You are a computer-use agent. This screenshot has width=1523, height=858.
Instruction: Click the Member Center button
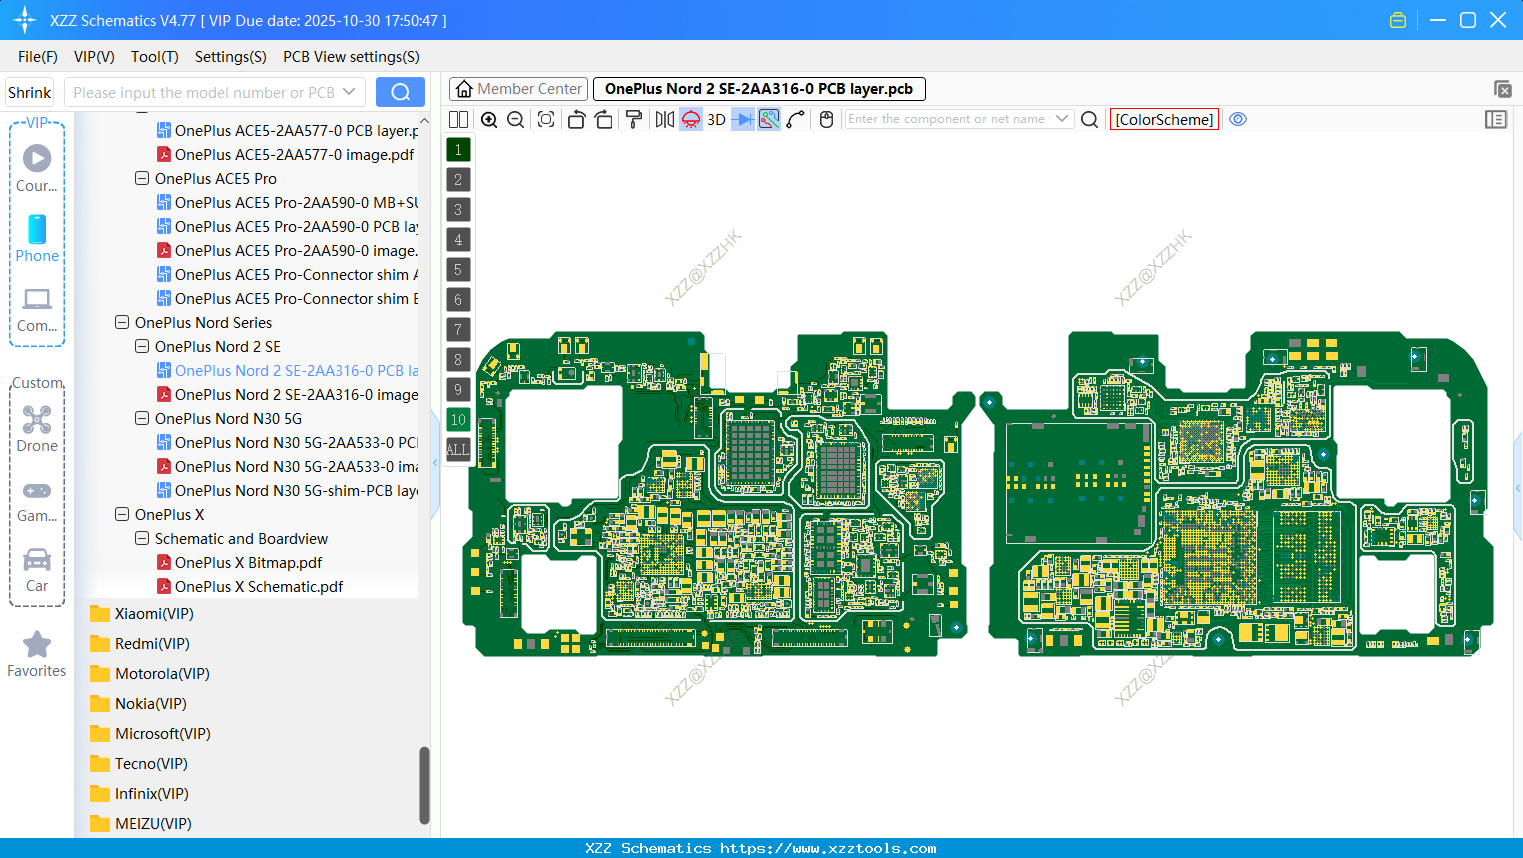[x=518, y=88]
